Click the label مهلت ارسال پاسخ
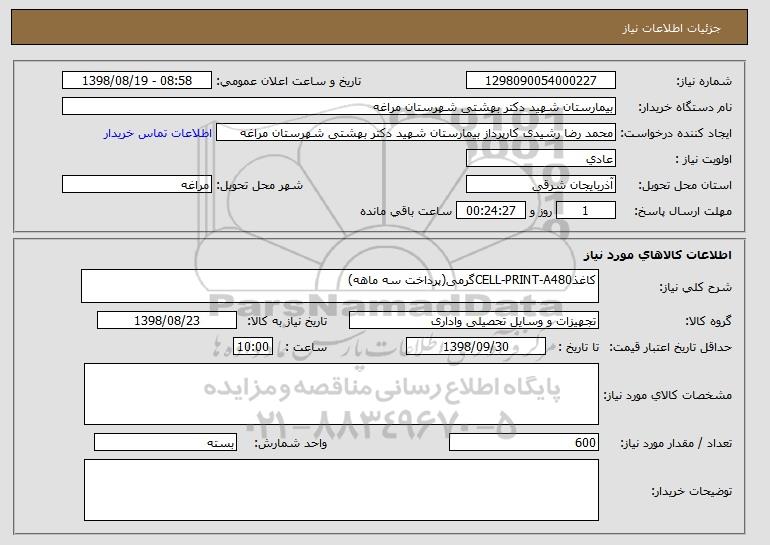The width and height of the screenshot is (770, 545). coord(683,211)
